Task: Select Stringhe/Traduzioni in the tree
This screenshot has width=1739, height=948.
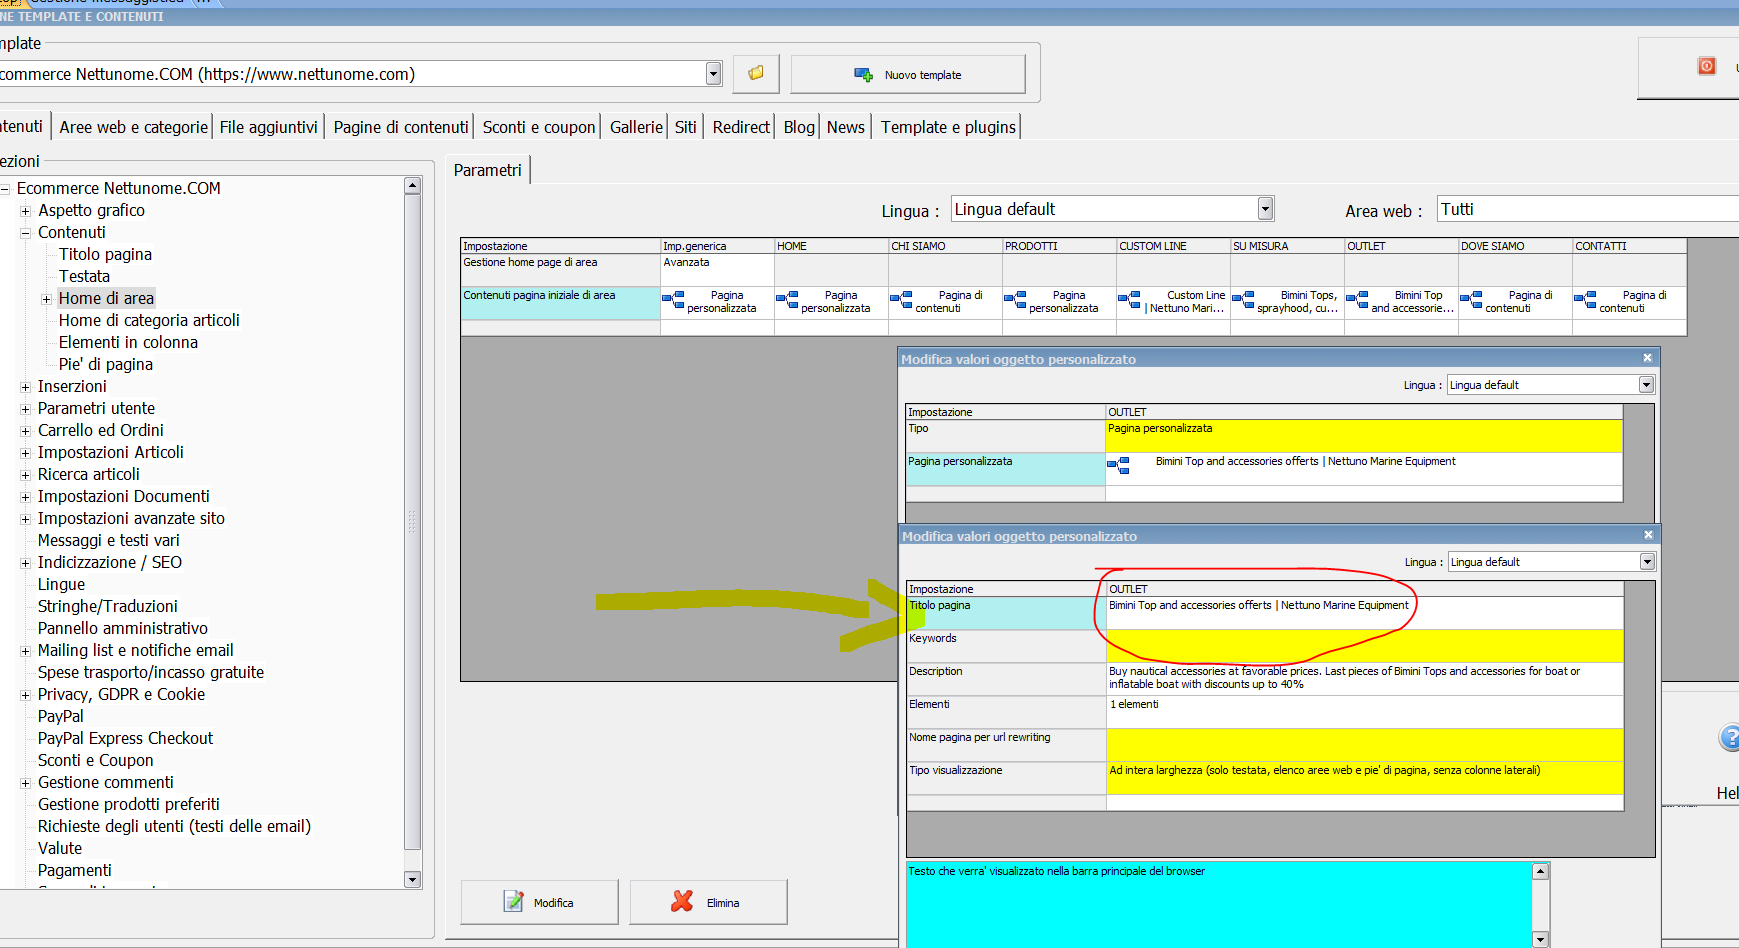Action: click(x=107, y=606)
